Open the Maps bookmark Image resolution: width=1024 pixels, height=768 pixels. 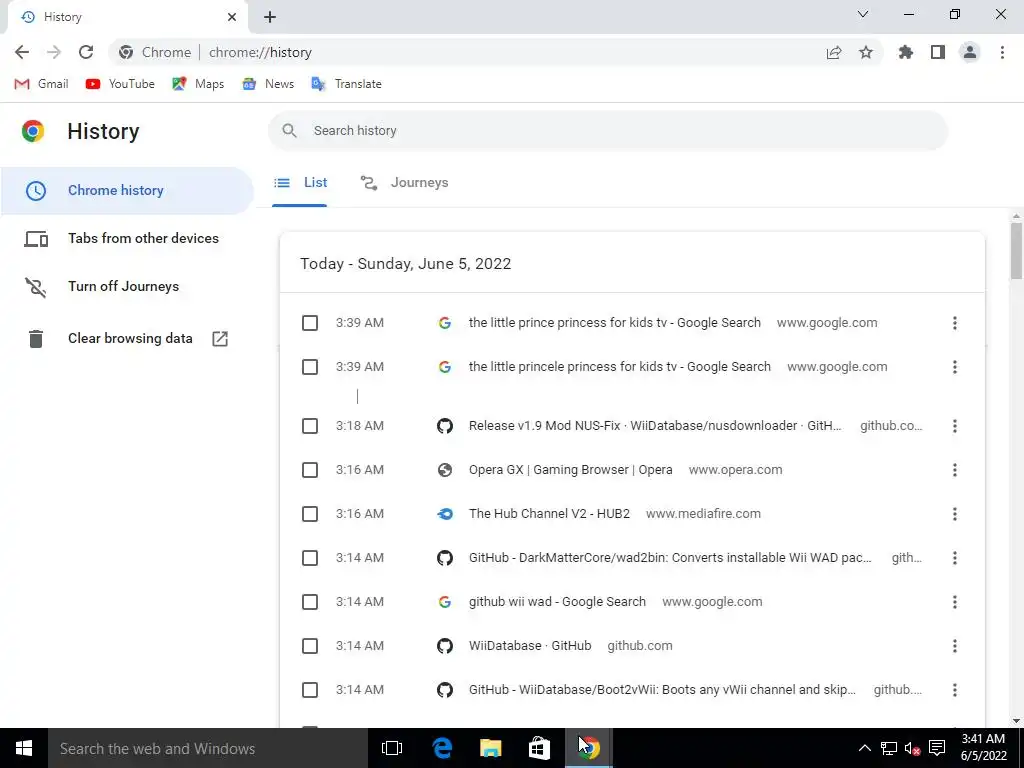coord(198,84)
